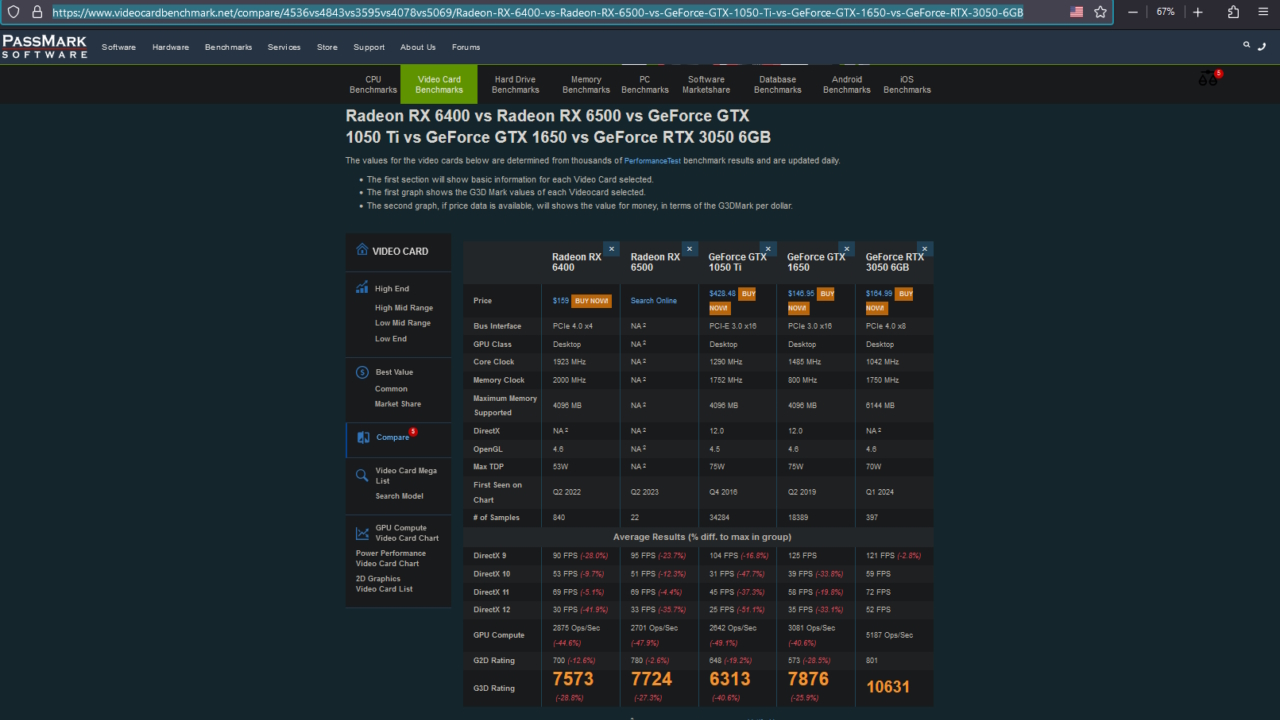
Task: Click Search Online for Radeon RX 6500
Action: (653, 300)
